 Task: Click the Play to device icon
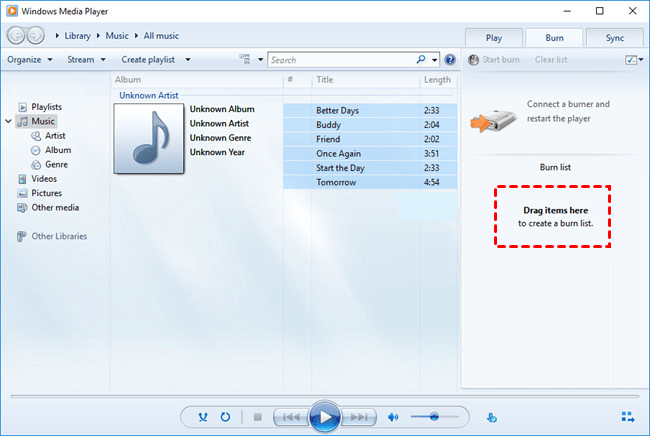click(x=492, y=417)
